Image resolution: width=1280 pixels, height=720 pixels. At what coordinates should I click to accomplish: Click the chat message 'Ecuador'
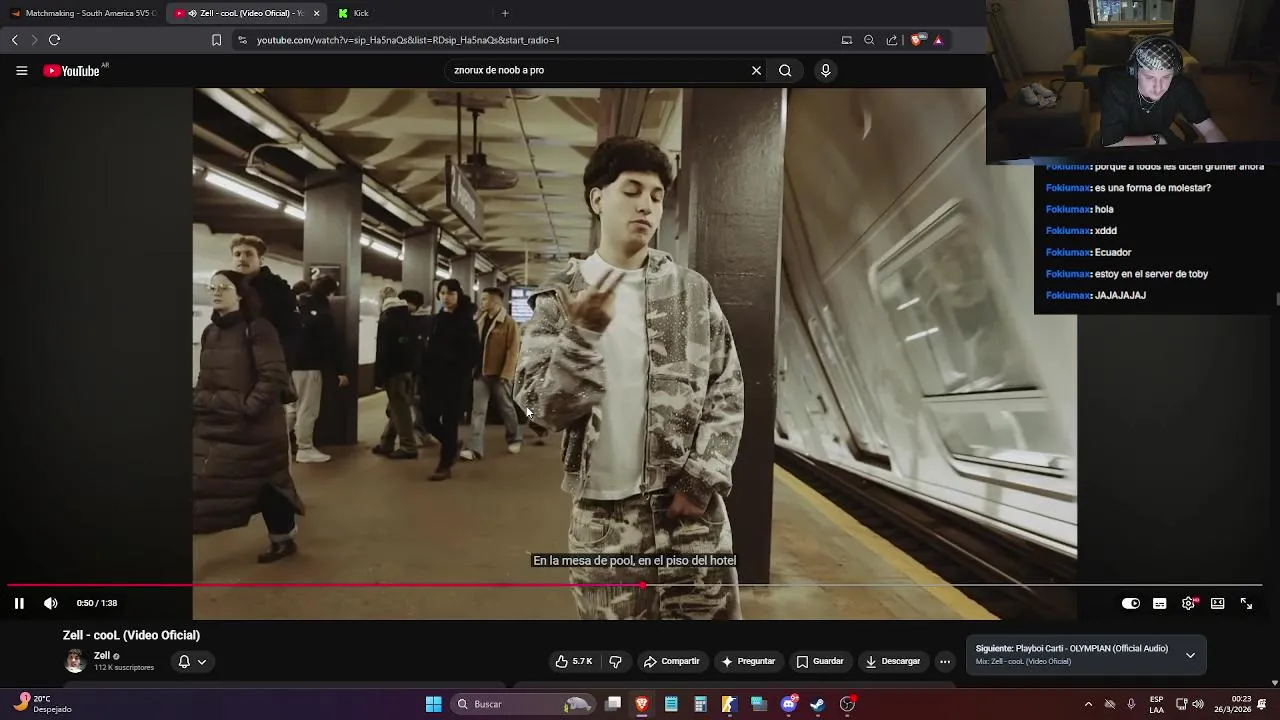1113,252
